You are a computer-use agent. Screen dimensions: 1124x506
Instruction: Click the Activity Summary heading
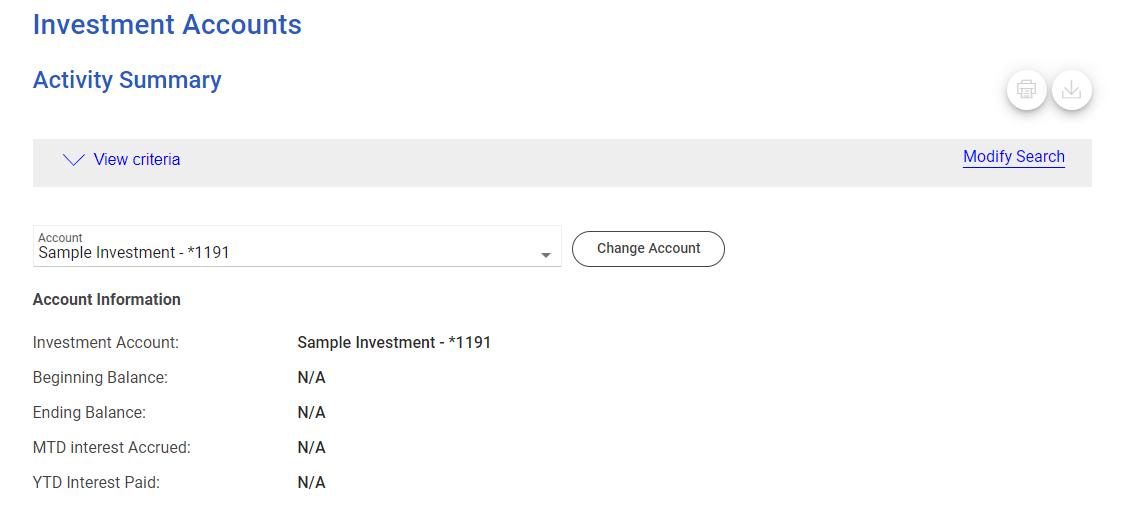pyautogui.click(x=127, y=80)
